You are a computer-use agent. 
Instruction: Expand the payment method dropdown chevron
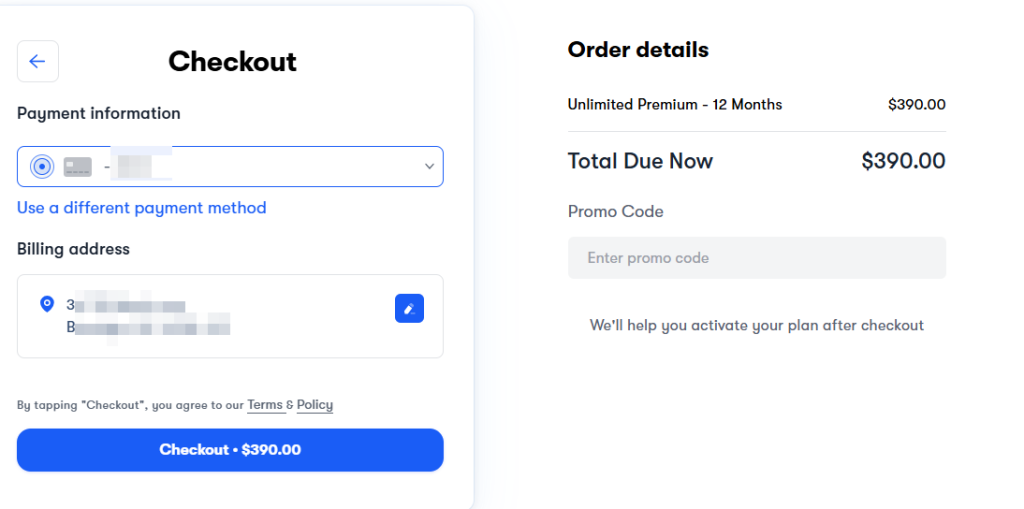(x=429, y=167)
